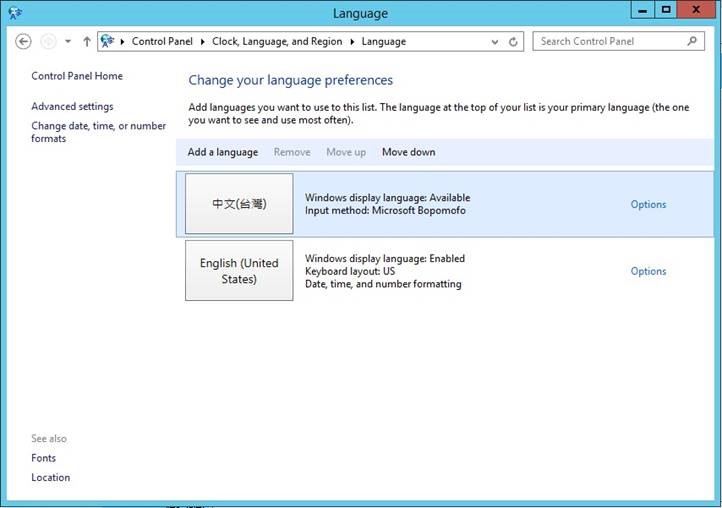Open Clock, Language, and Region breadcrumb
Viewport: 722px width, 508px height.
tap(277, 41)
